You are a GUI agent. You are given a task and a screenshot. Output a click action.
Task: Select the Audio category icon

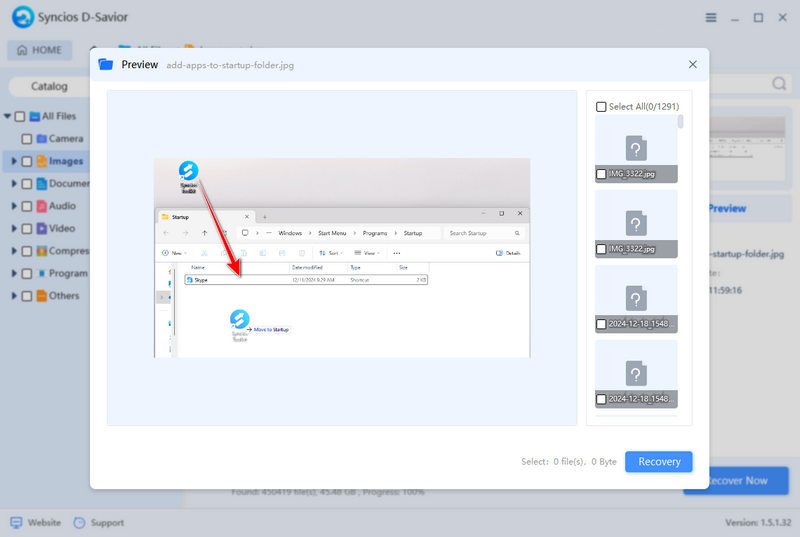(x=41, y=206)
